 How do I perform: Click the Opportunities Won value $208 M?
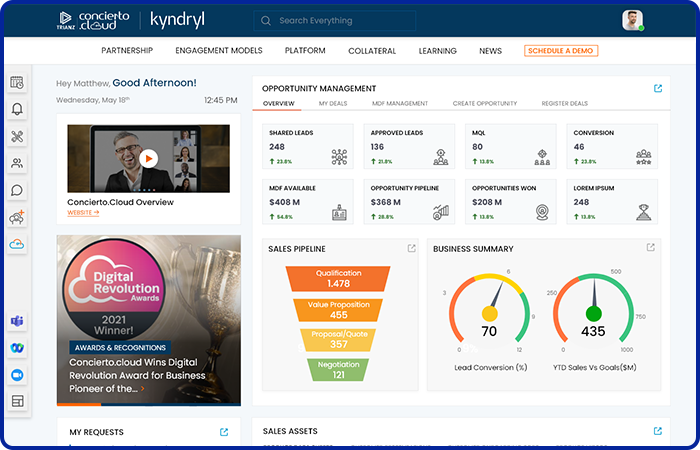pyautogui.click(x=487, y=202)
